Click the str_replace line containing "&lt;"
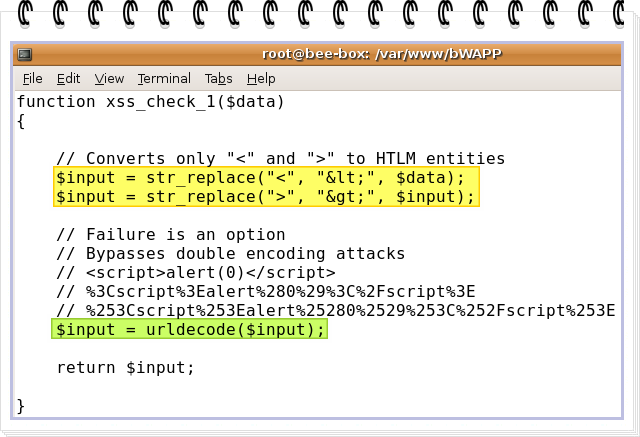The height and width of the screenshot is (437, 640). [x=260, y=178]
